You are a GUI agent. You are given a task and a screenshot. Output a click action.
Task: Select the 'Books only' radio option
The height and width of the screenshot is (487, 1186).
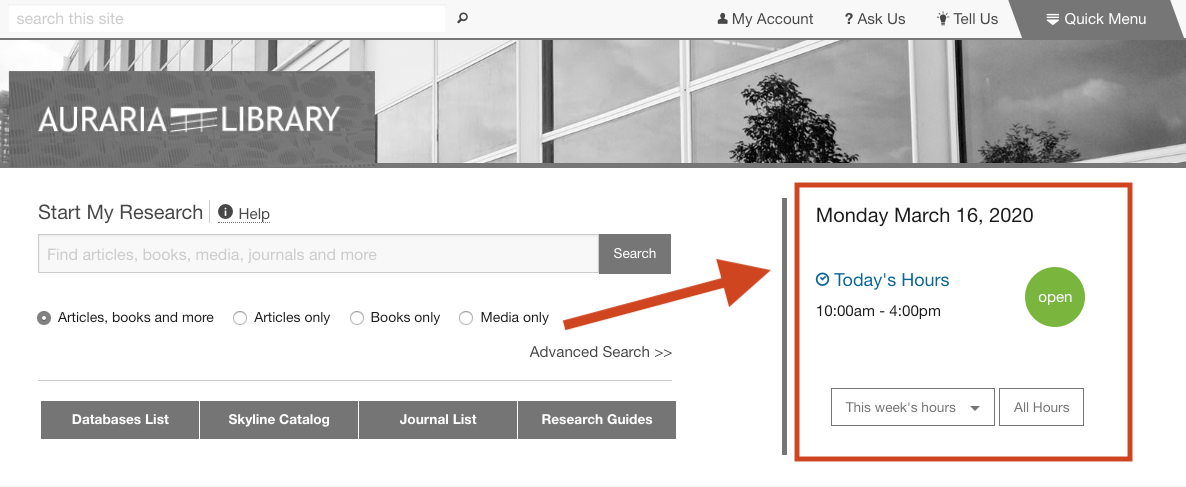357,318
